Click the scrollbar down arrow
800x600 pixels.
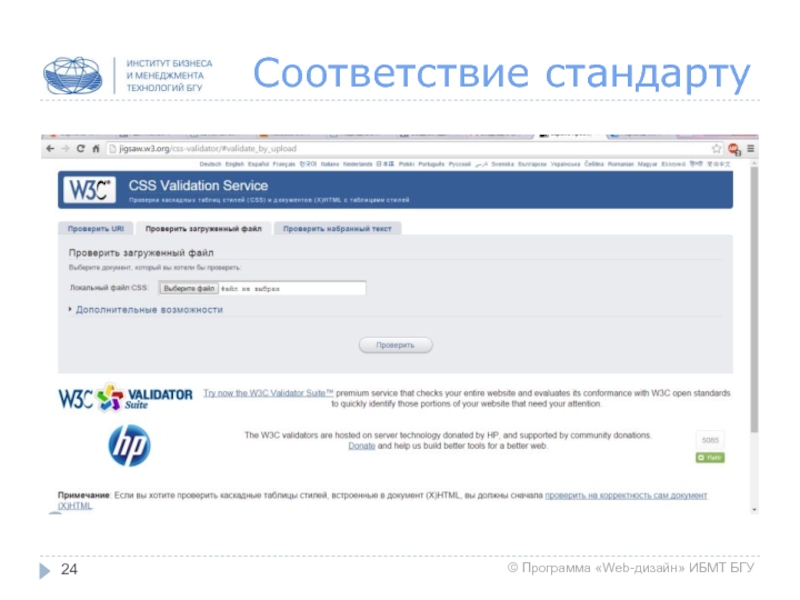[x=754, y=509]
